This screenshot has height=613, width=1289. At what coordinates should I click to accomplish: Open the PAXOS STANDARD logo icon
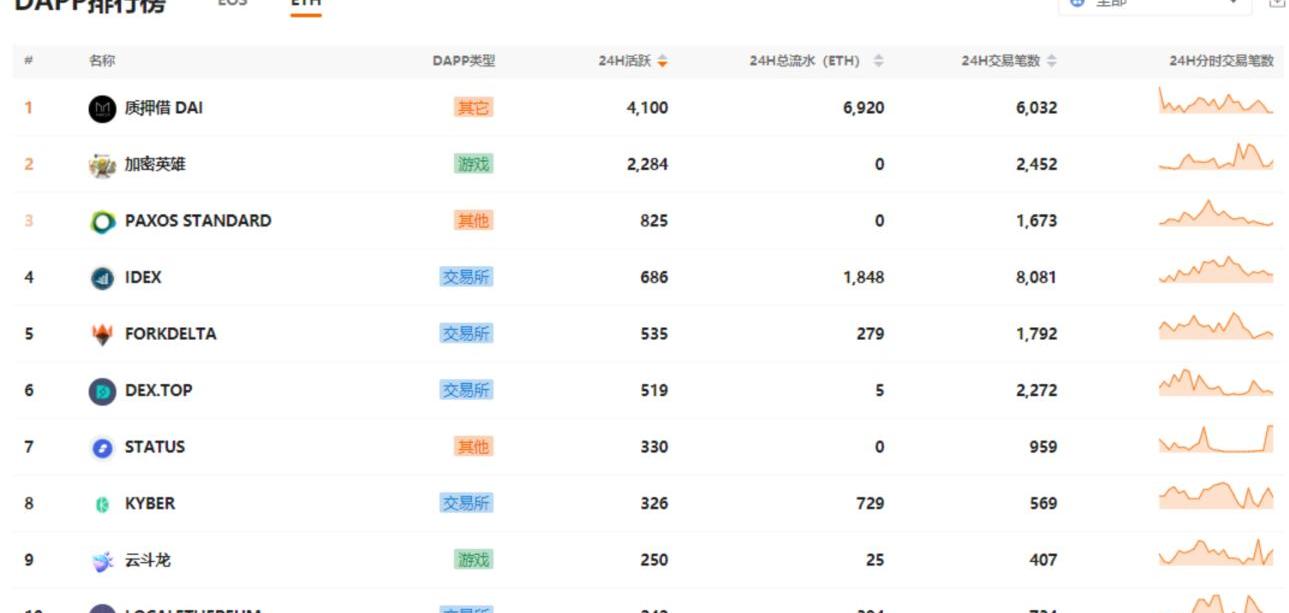coord(102,222)
